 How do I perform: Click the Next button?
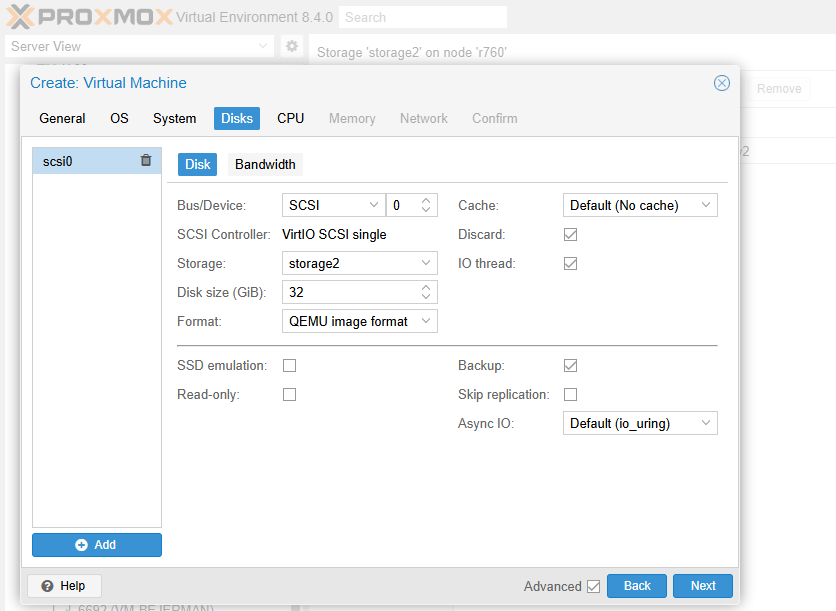click(703, 586)
